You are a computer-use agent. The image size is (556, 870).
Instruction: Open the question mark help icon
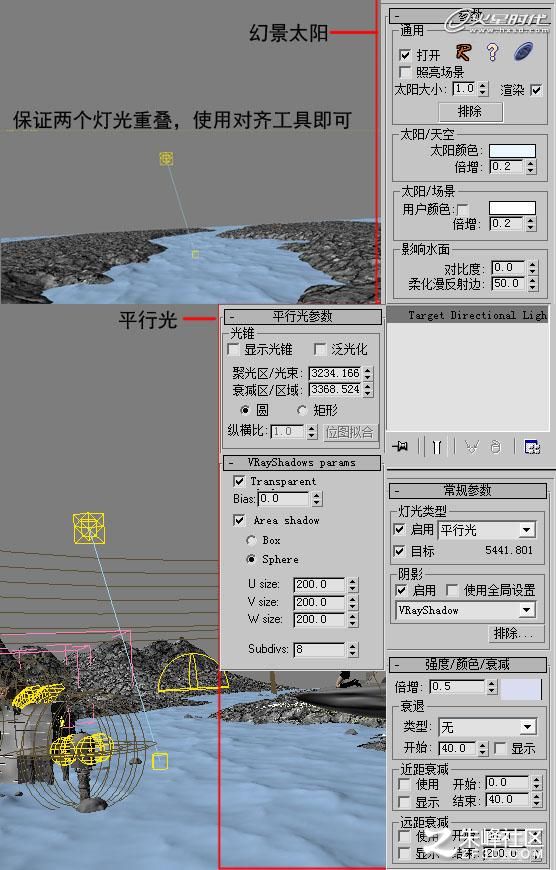point(492,52)
